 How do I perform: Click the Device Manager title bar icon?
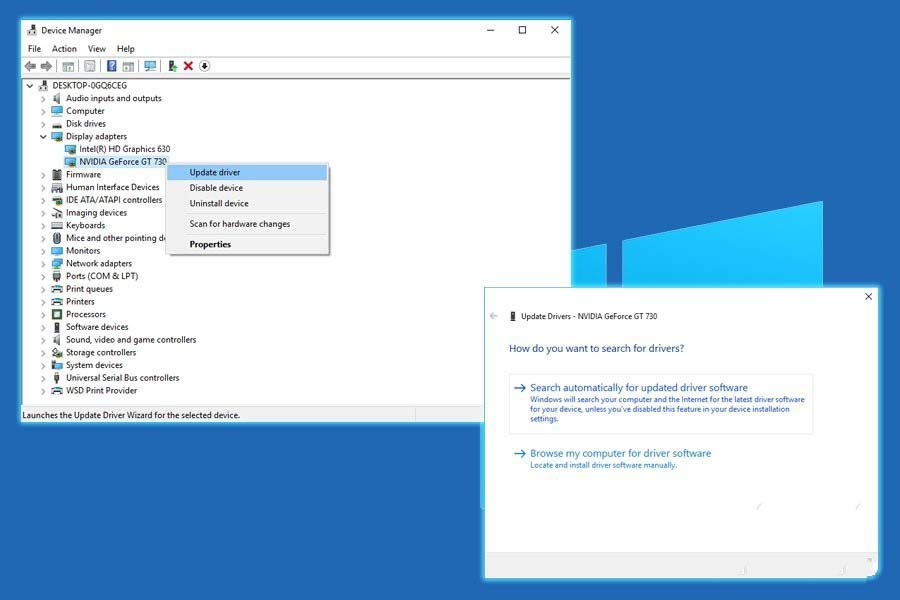tap(32, 30)
